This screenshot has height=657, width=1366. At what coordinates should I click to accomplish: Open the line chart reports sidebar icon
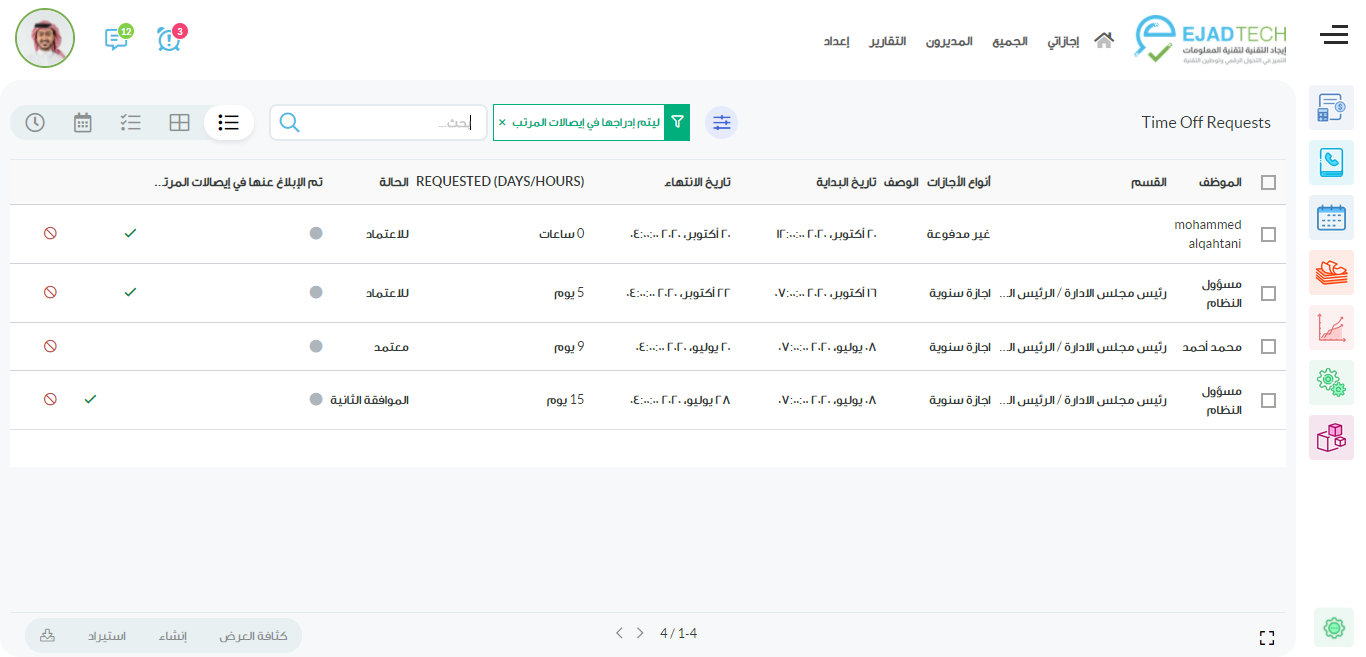1331,327
